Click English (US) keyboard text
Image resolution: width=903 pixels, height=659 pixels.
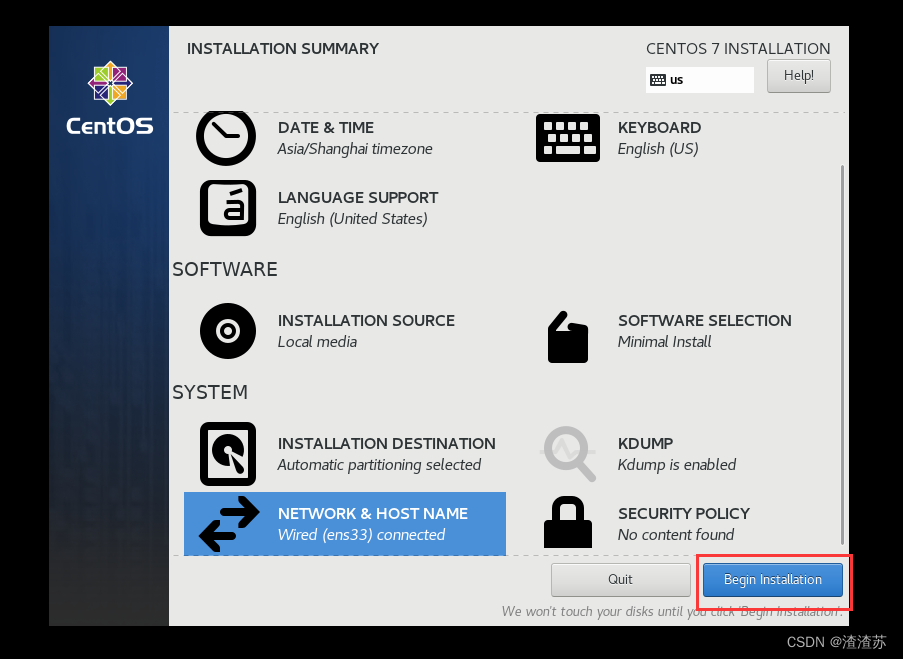[x=658, y=149]
